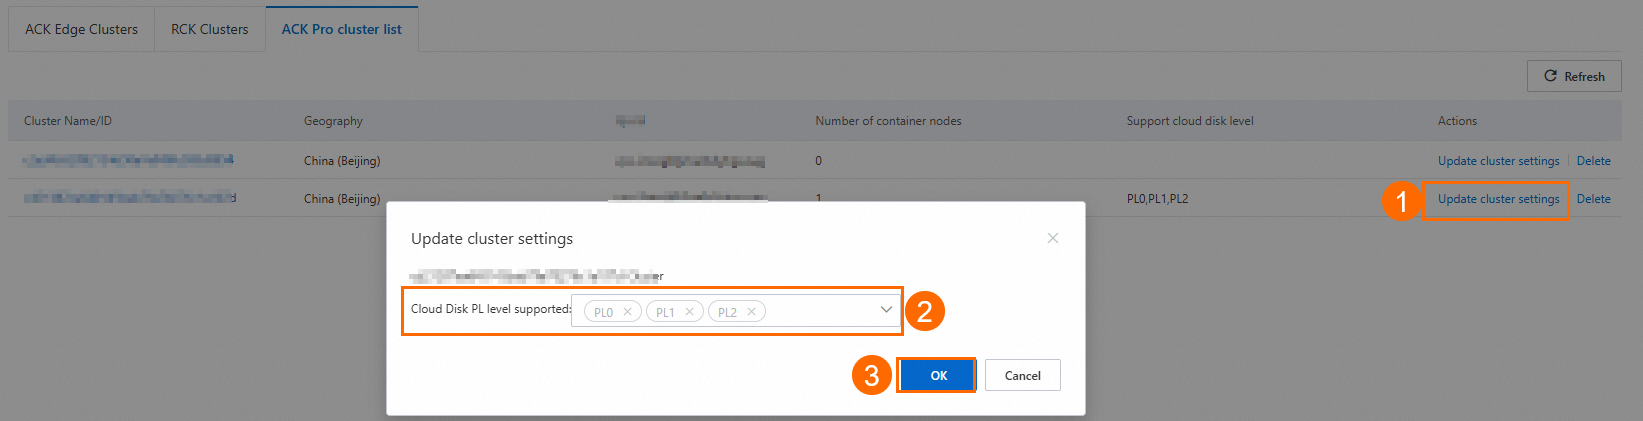The image size is (1643, 421).
Task: Remove the PL1 tag from selection
Action: pos(689,312)
